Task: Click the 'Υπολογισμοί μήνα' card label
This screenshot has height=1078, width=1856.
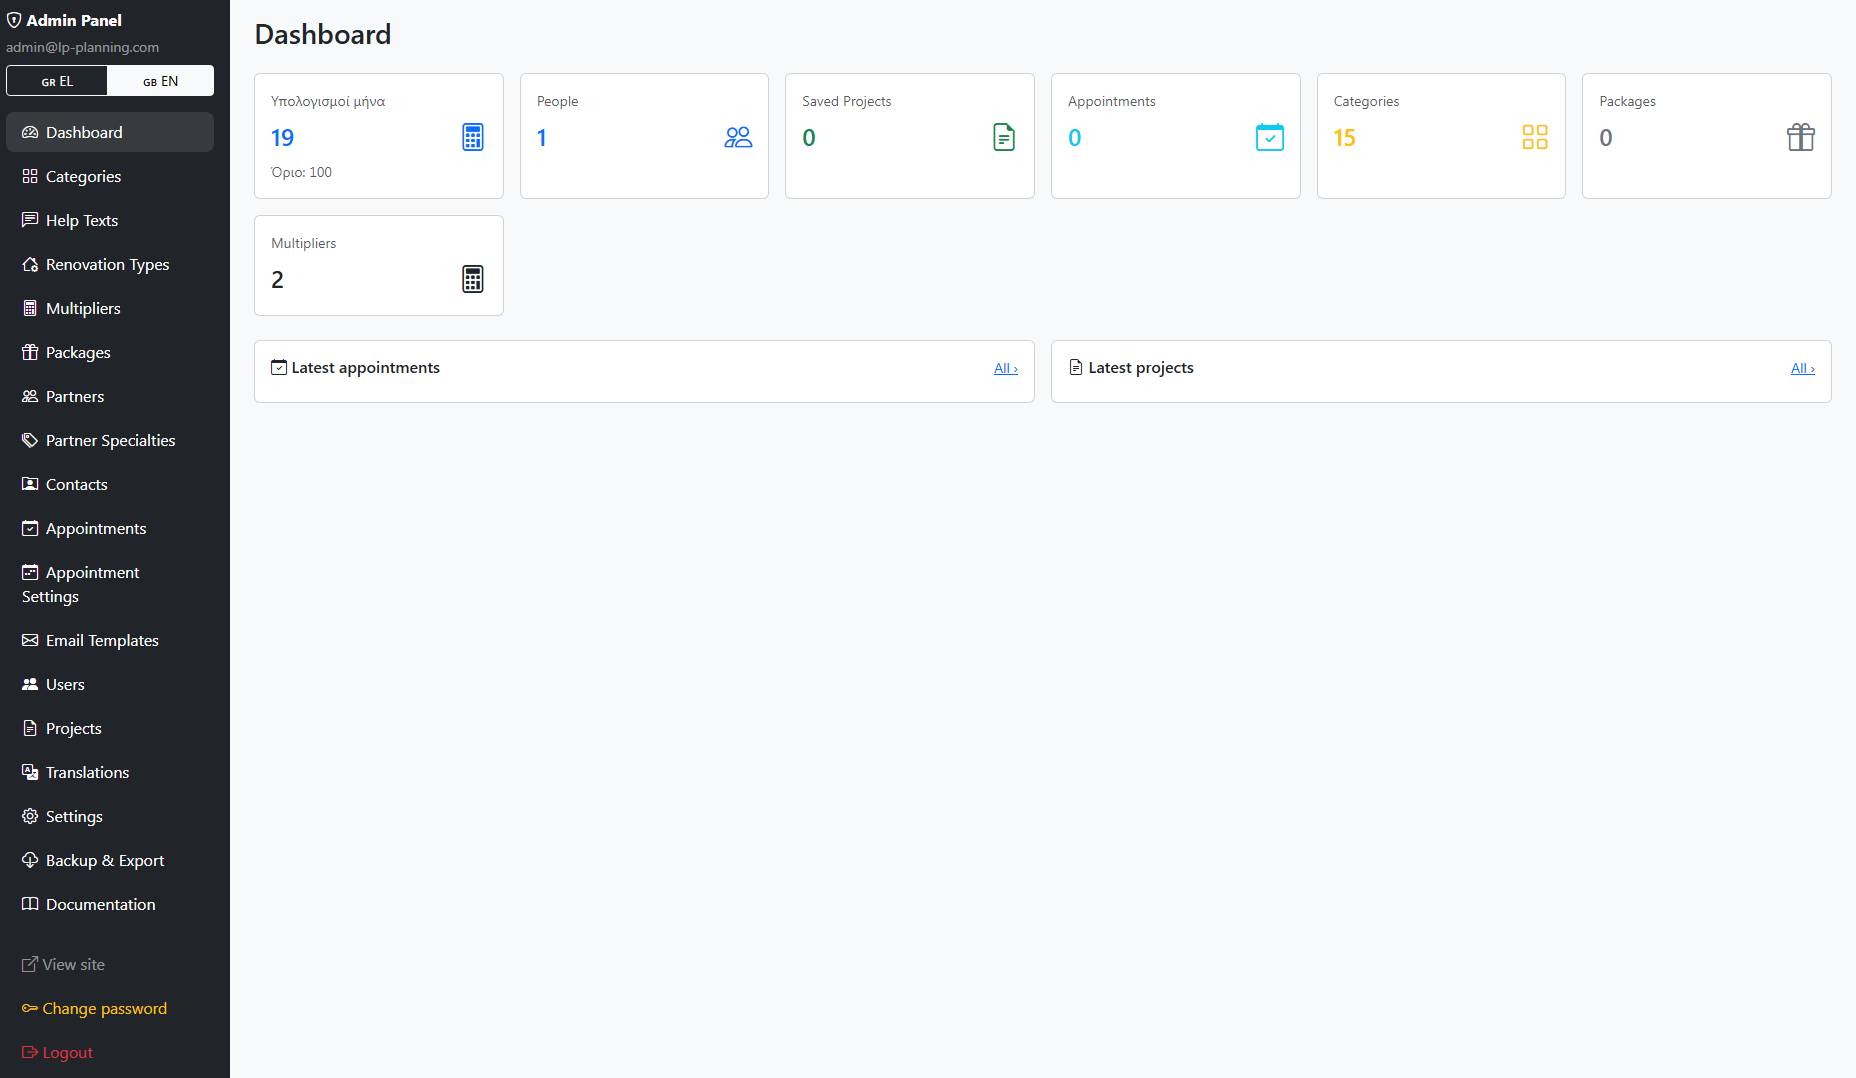Action: coord(328,101)
